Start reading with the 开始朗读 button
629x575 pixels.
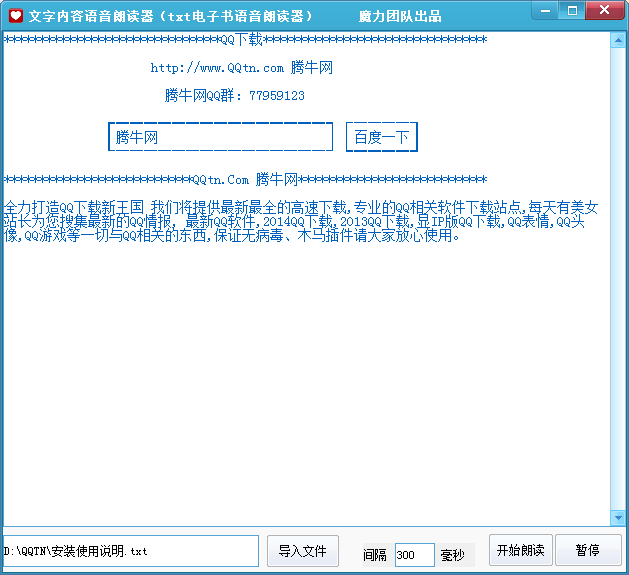519,550
